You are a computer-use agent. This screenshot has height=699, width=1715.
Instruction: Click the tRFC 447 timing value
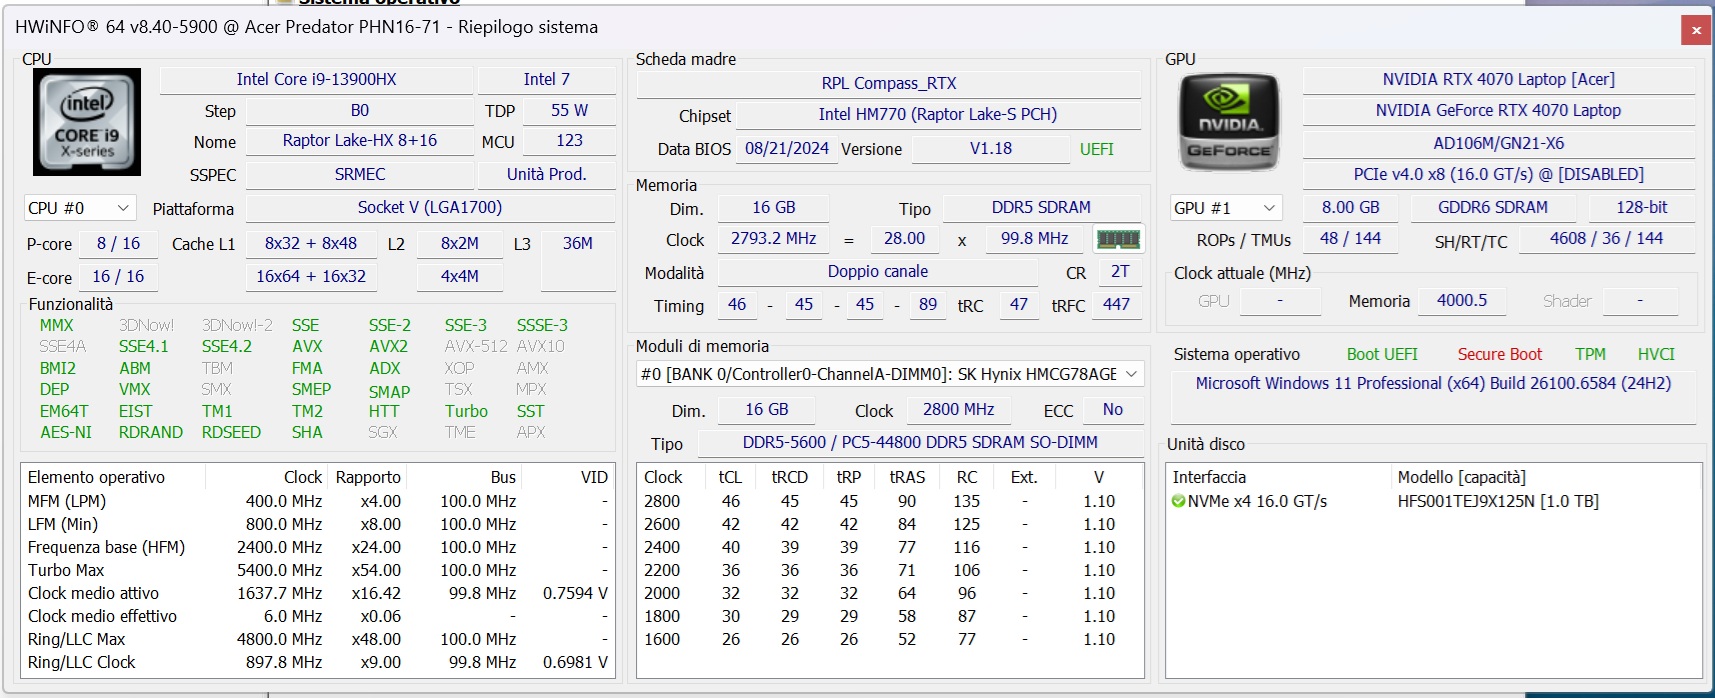tap(1116, 305)
